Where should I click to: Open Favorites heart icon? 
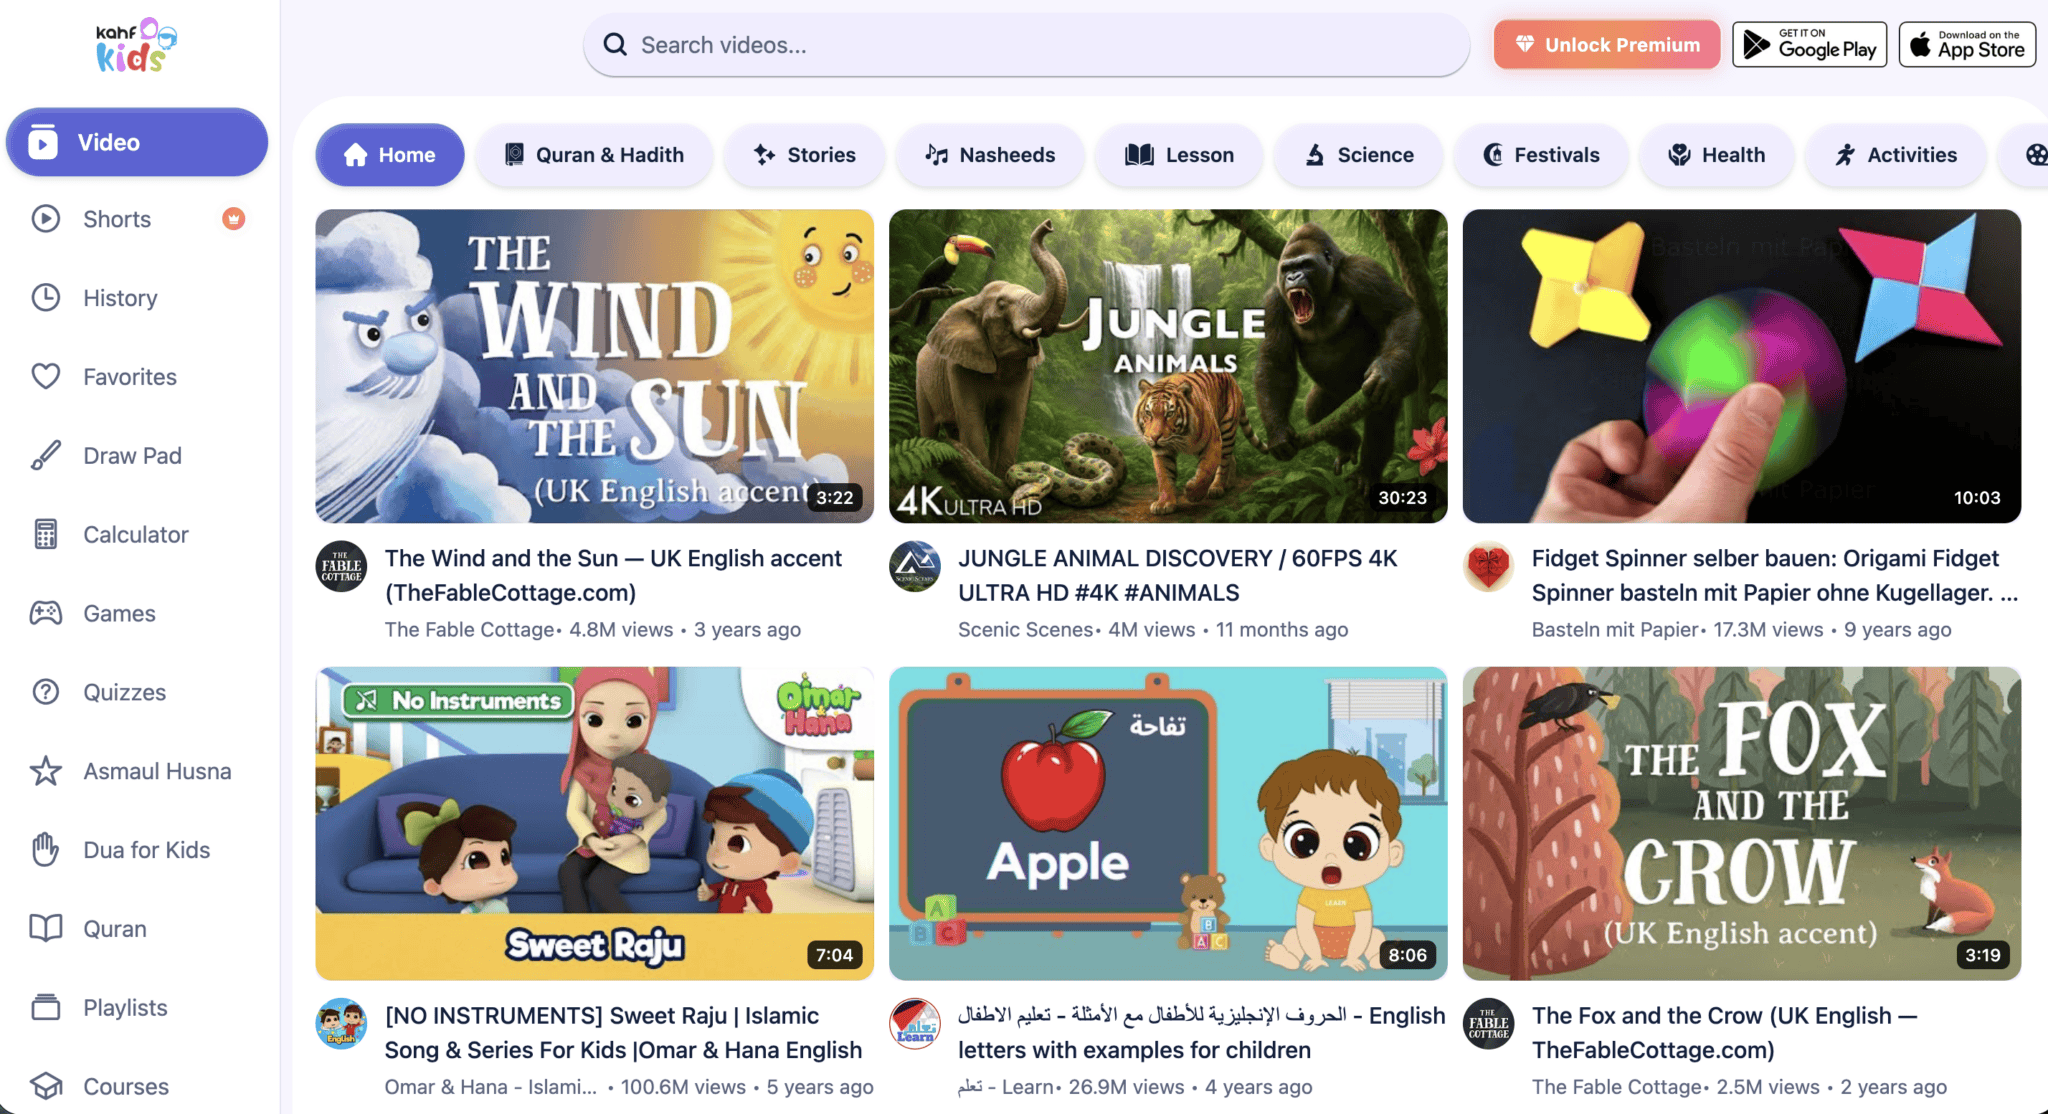click(46, 377)
